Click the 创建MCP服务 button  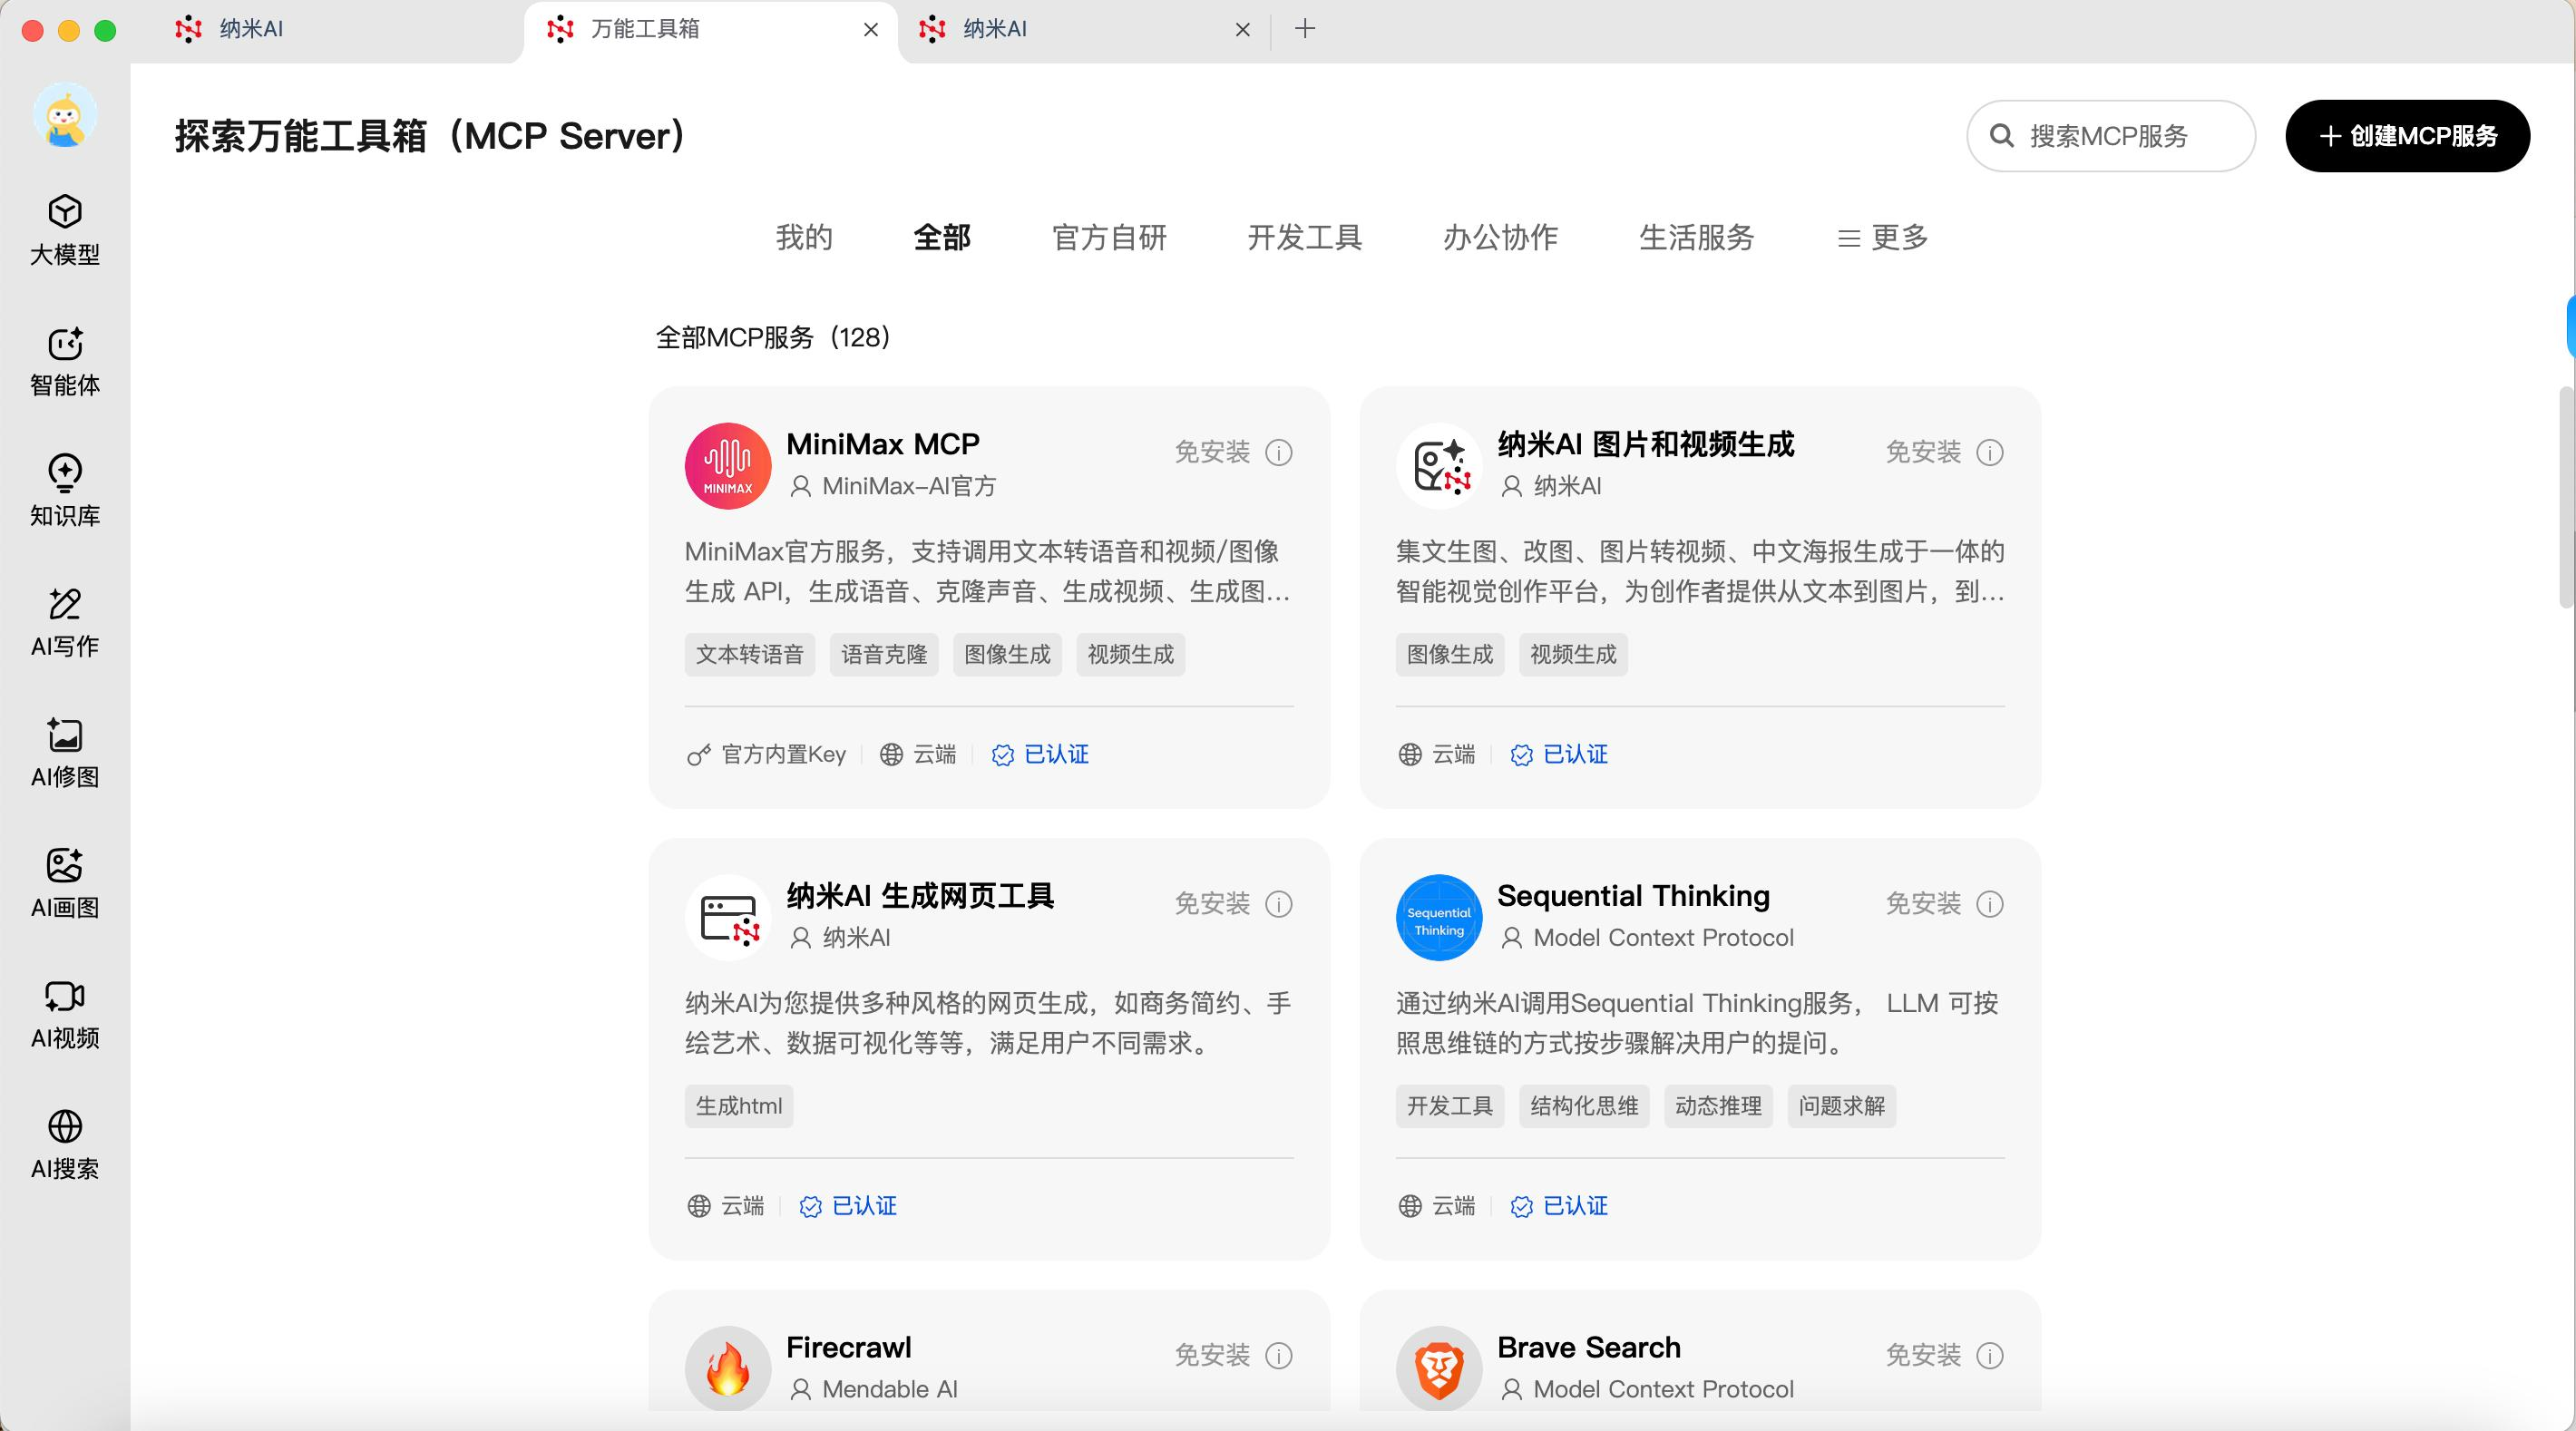[2407, 136]
